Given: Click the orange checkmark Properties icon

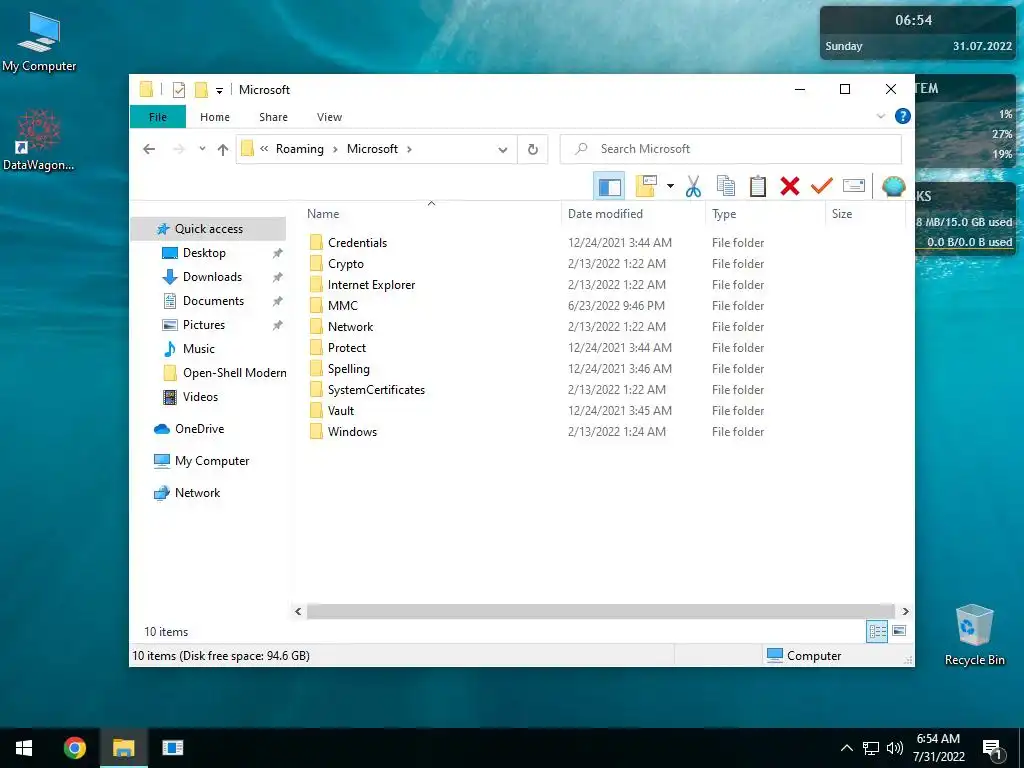Looking at the screenshot, I should coord(821,186).
